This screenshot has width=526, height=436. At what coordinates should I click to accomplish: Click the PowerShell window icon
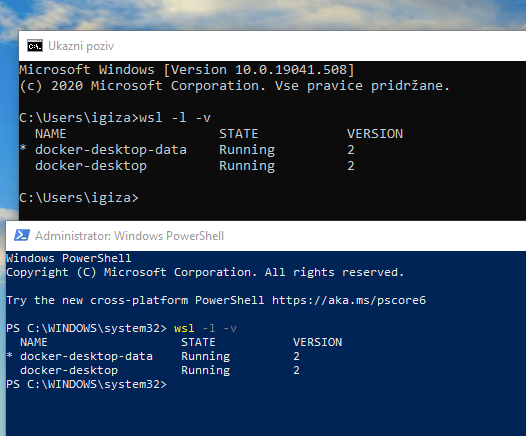[x=22, y=235]
